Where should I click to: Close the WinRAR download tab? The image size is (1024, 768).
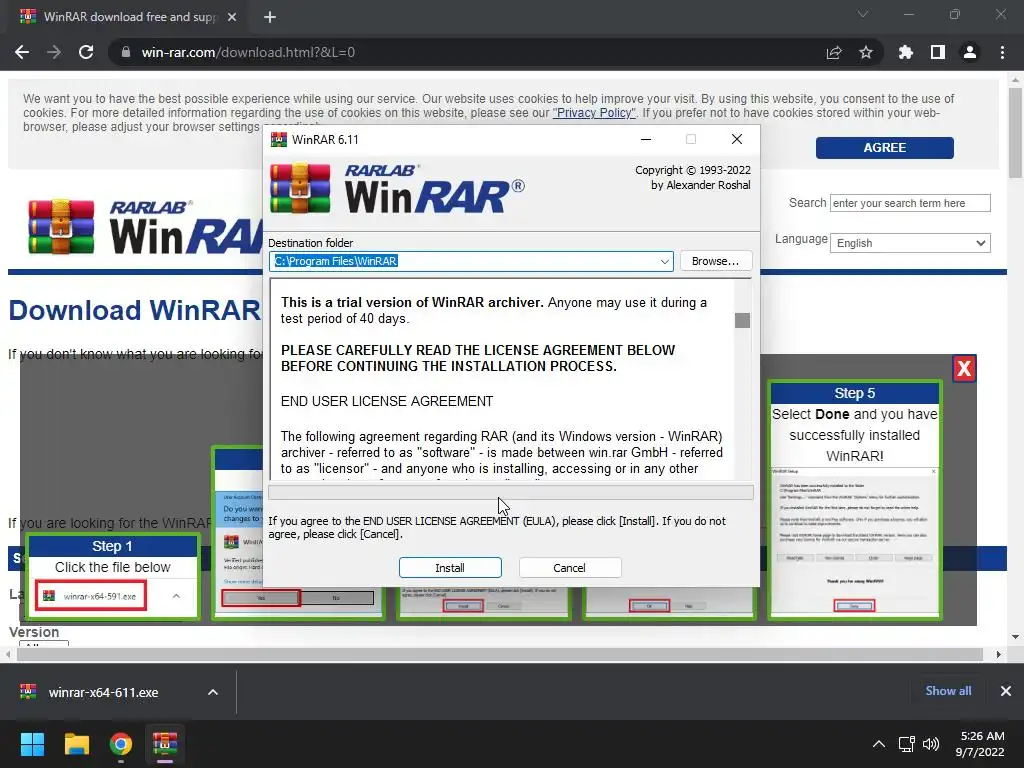click(232, 17)
